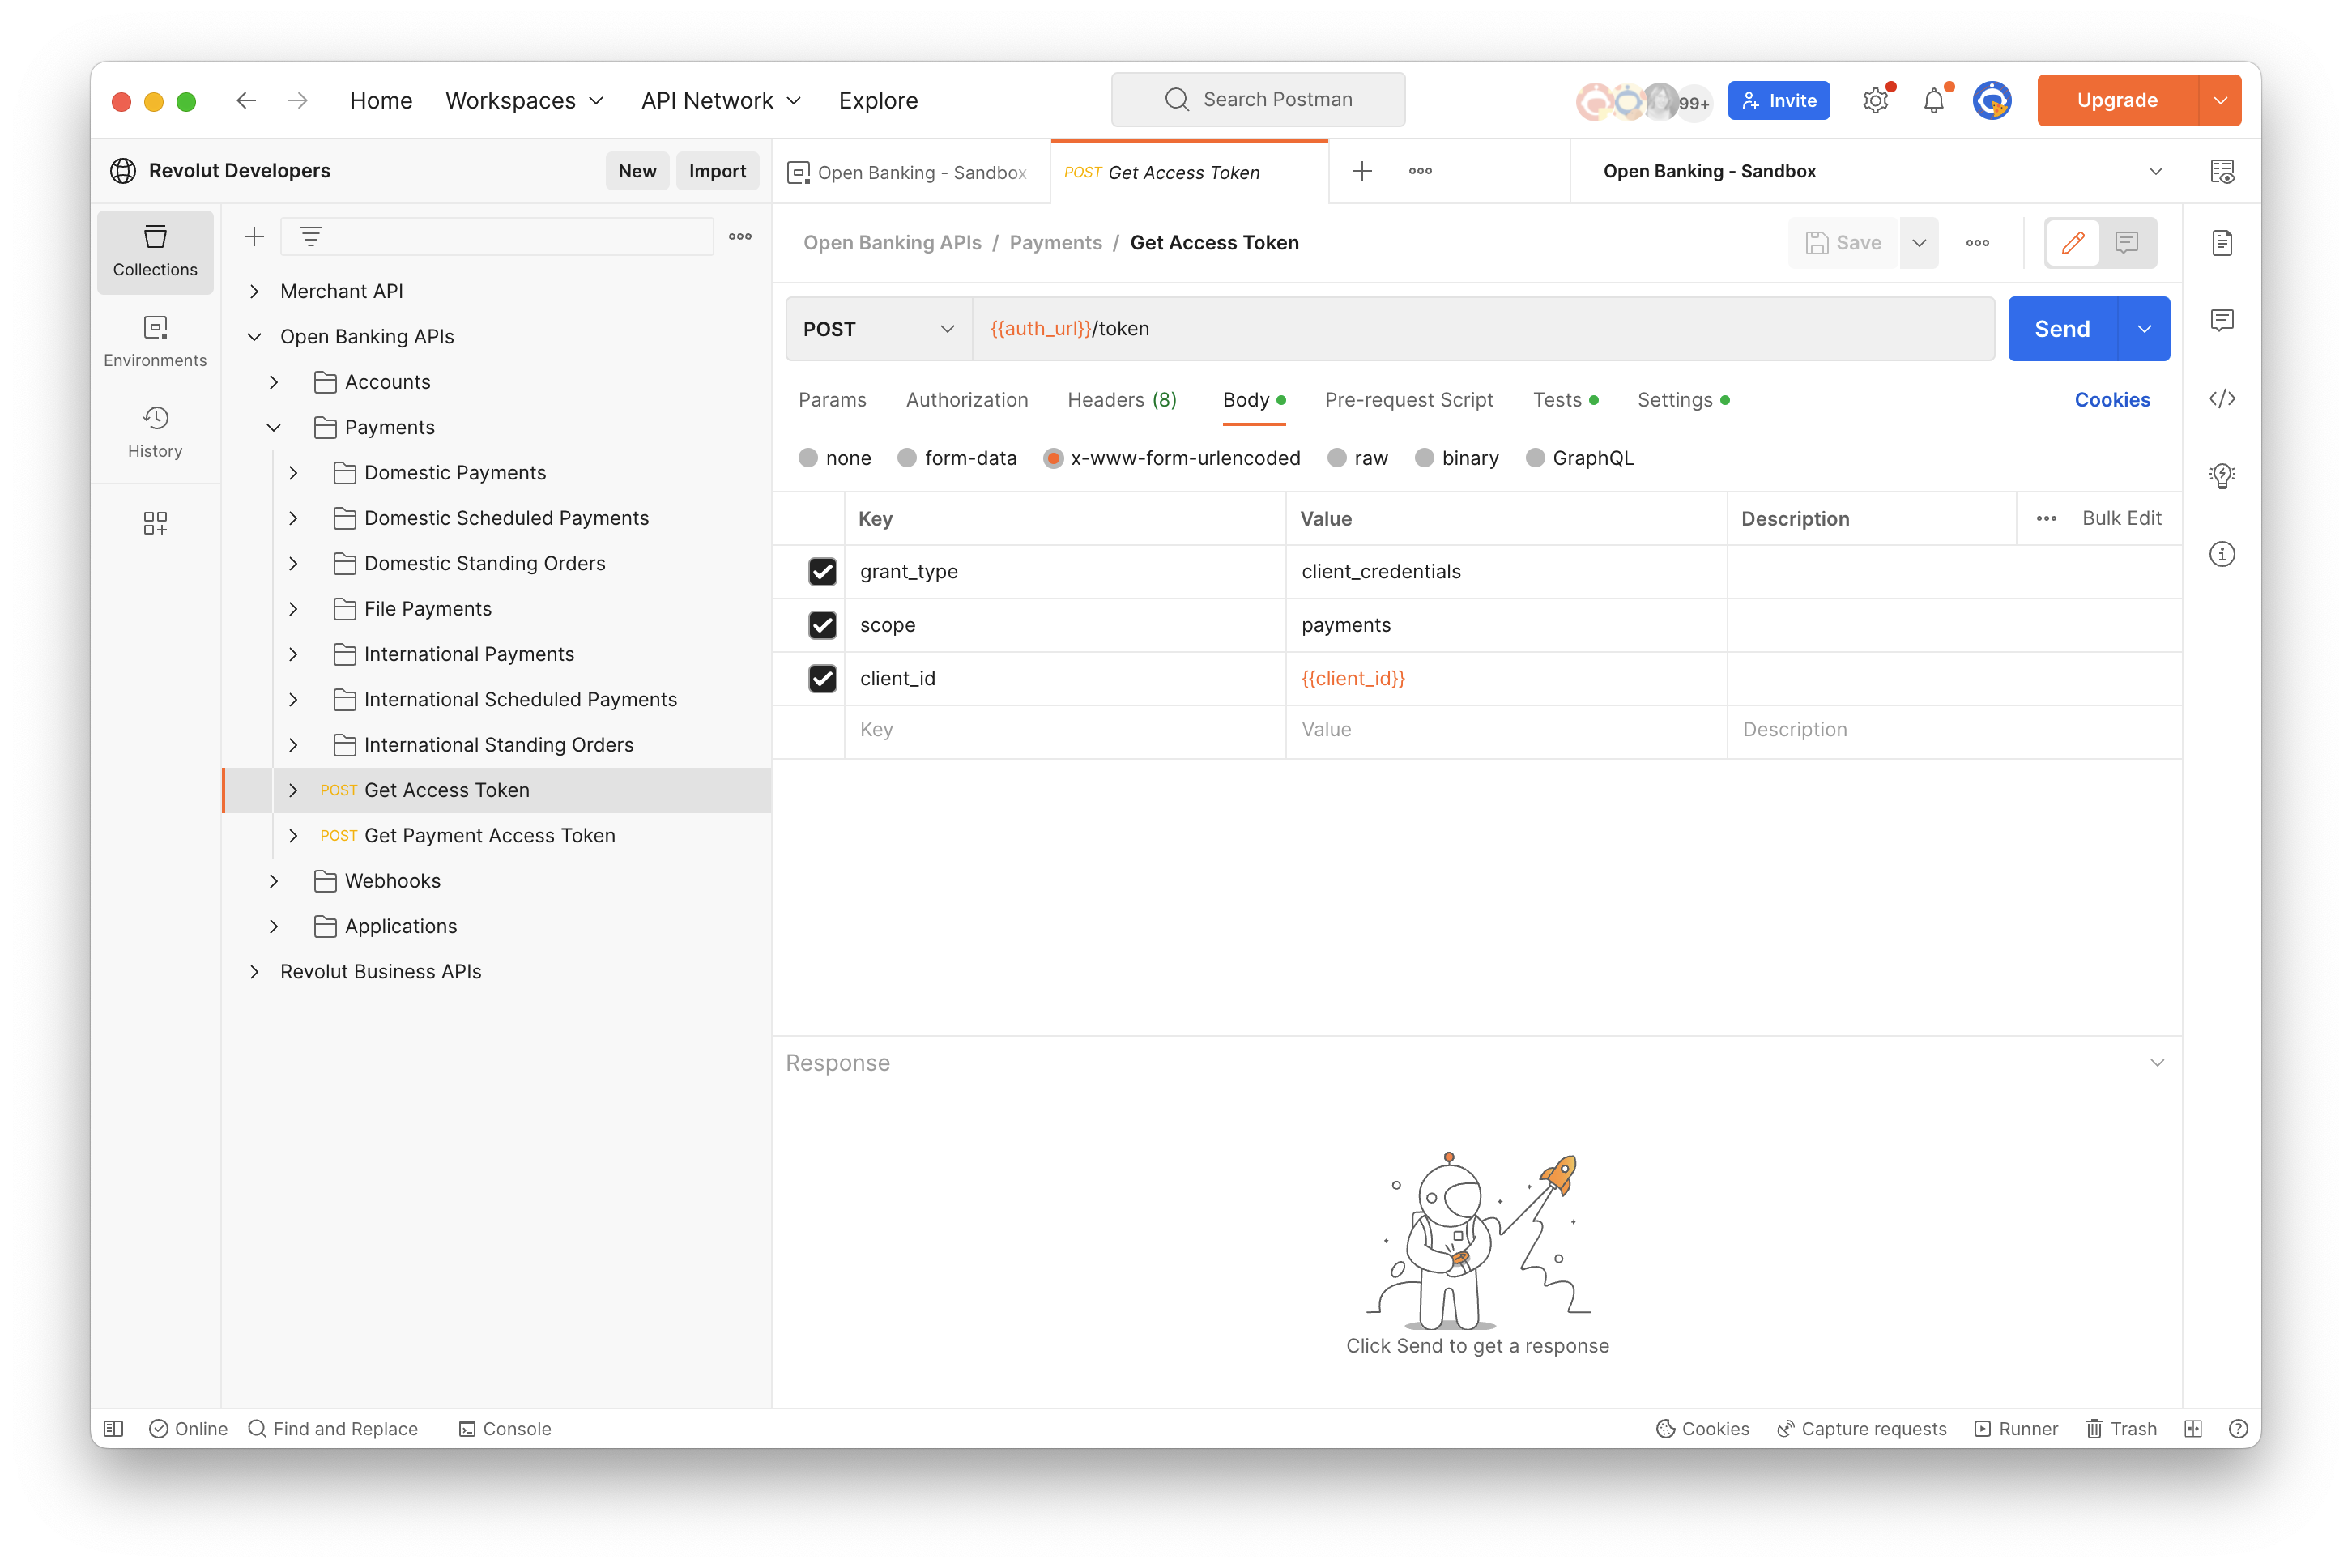Open related requests lightbulb icon
The height and width of the screenshot is (1568, 2352).
(2222, 476)
